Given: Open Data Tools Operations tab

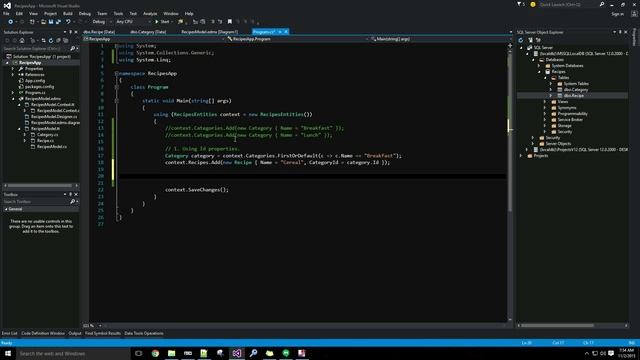Looking at the screenshot, I should coord(144,333).
